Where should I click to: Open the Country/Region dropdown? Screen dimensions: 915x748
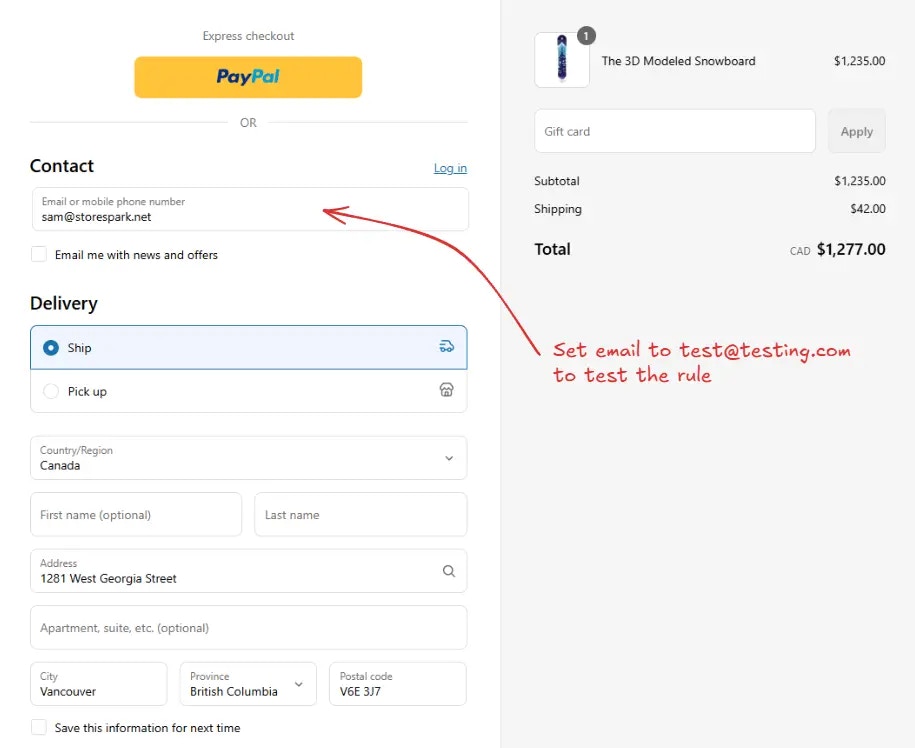(249, 458)
